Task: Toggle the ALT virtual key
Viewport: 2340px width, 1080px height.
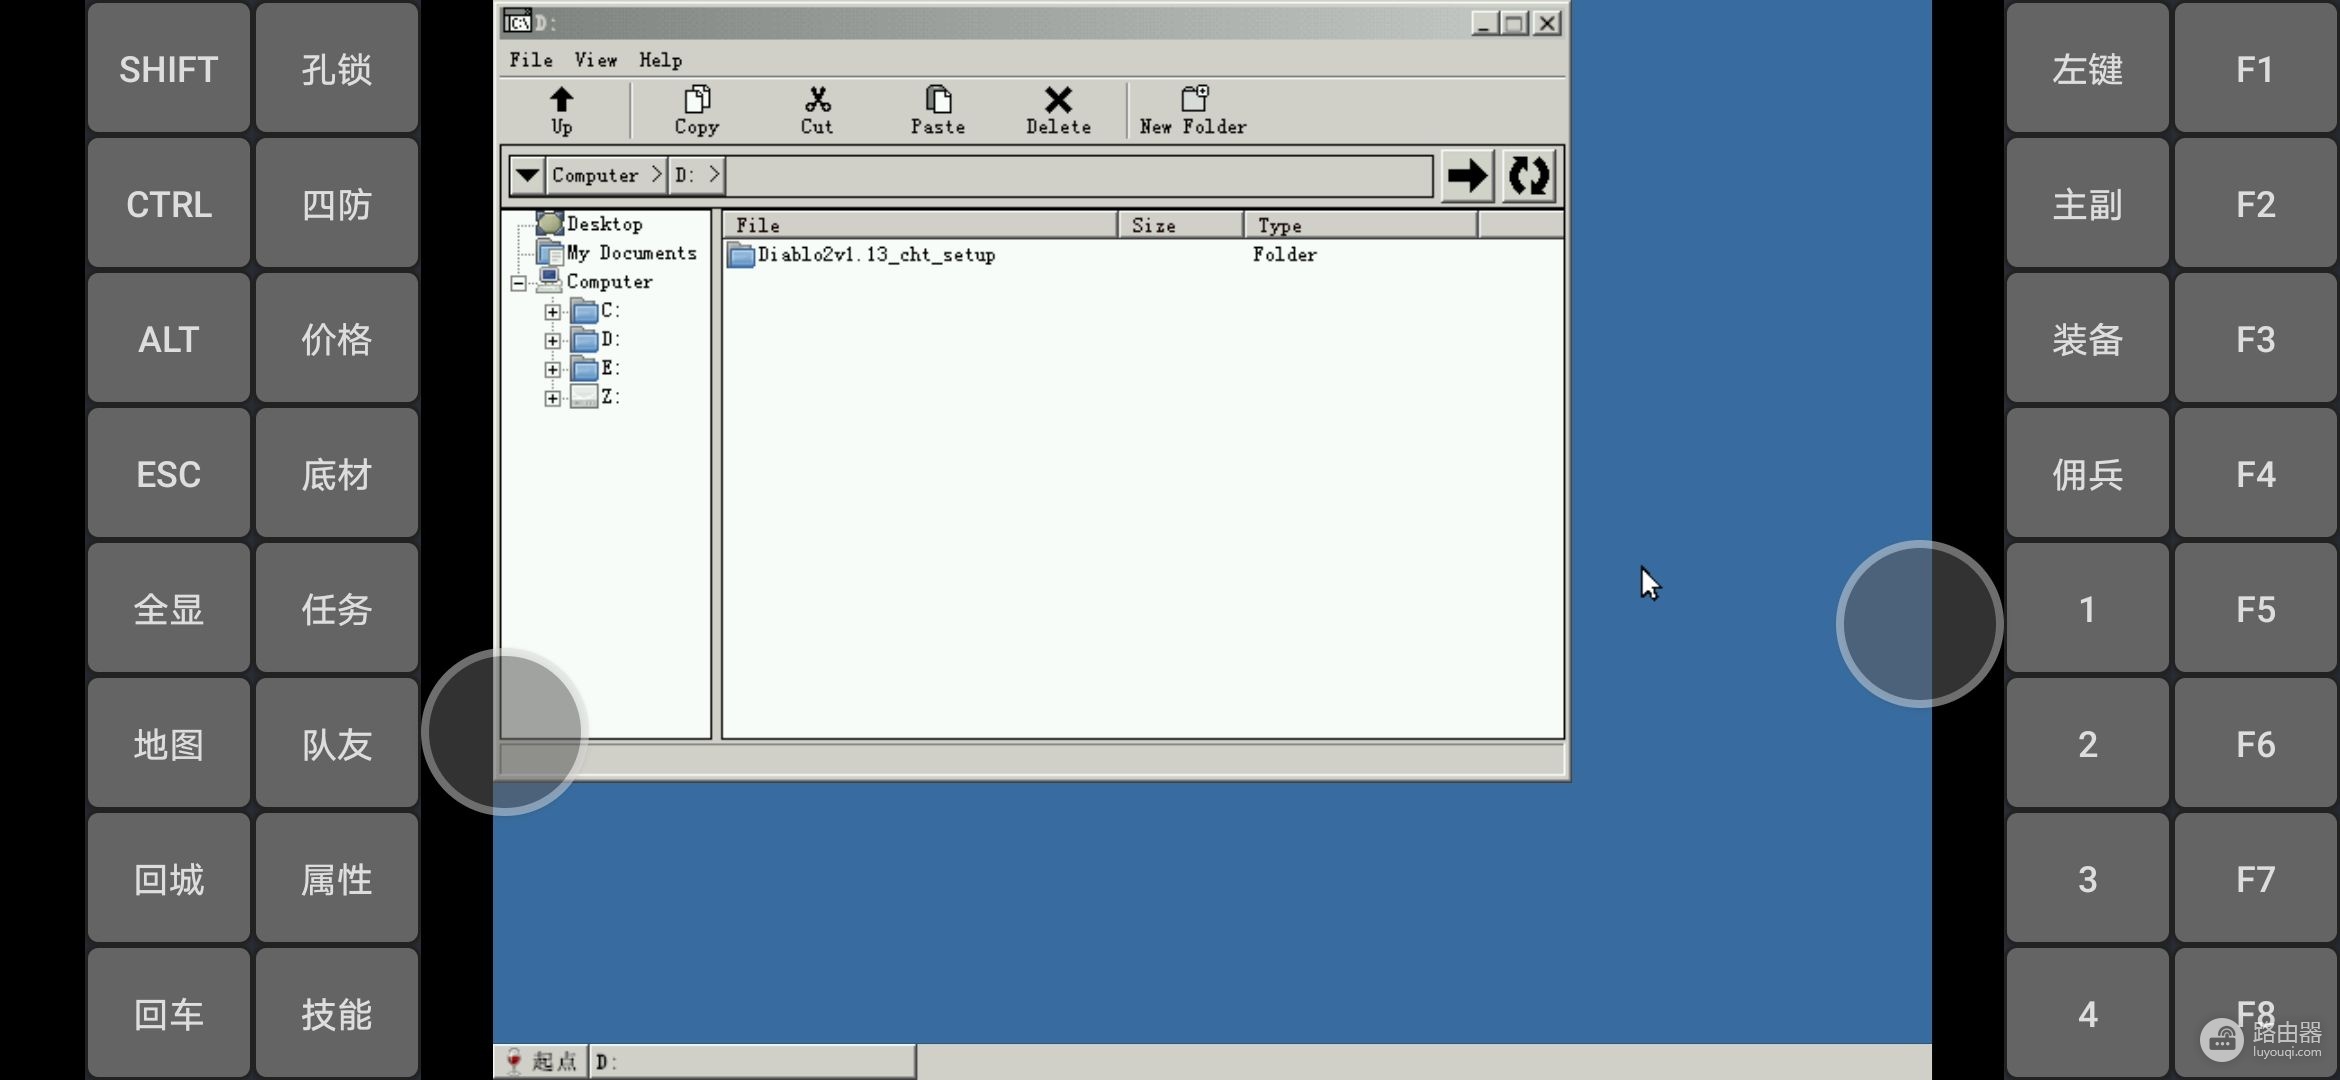Action: [x=168, y=338]
